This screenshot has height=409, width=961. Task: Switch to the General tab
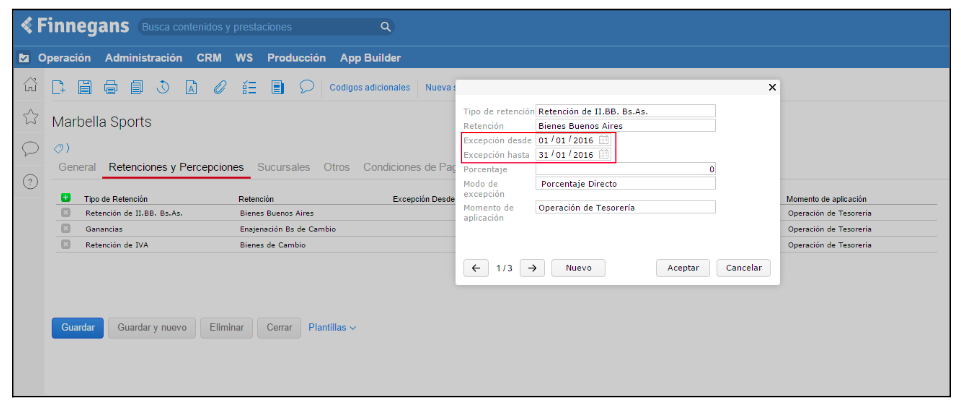coord(77,167)
